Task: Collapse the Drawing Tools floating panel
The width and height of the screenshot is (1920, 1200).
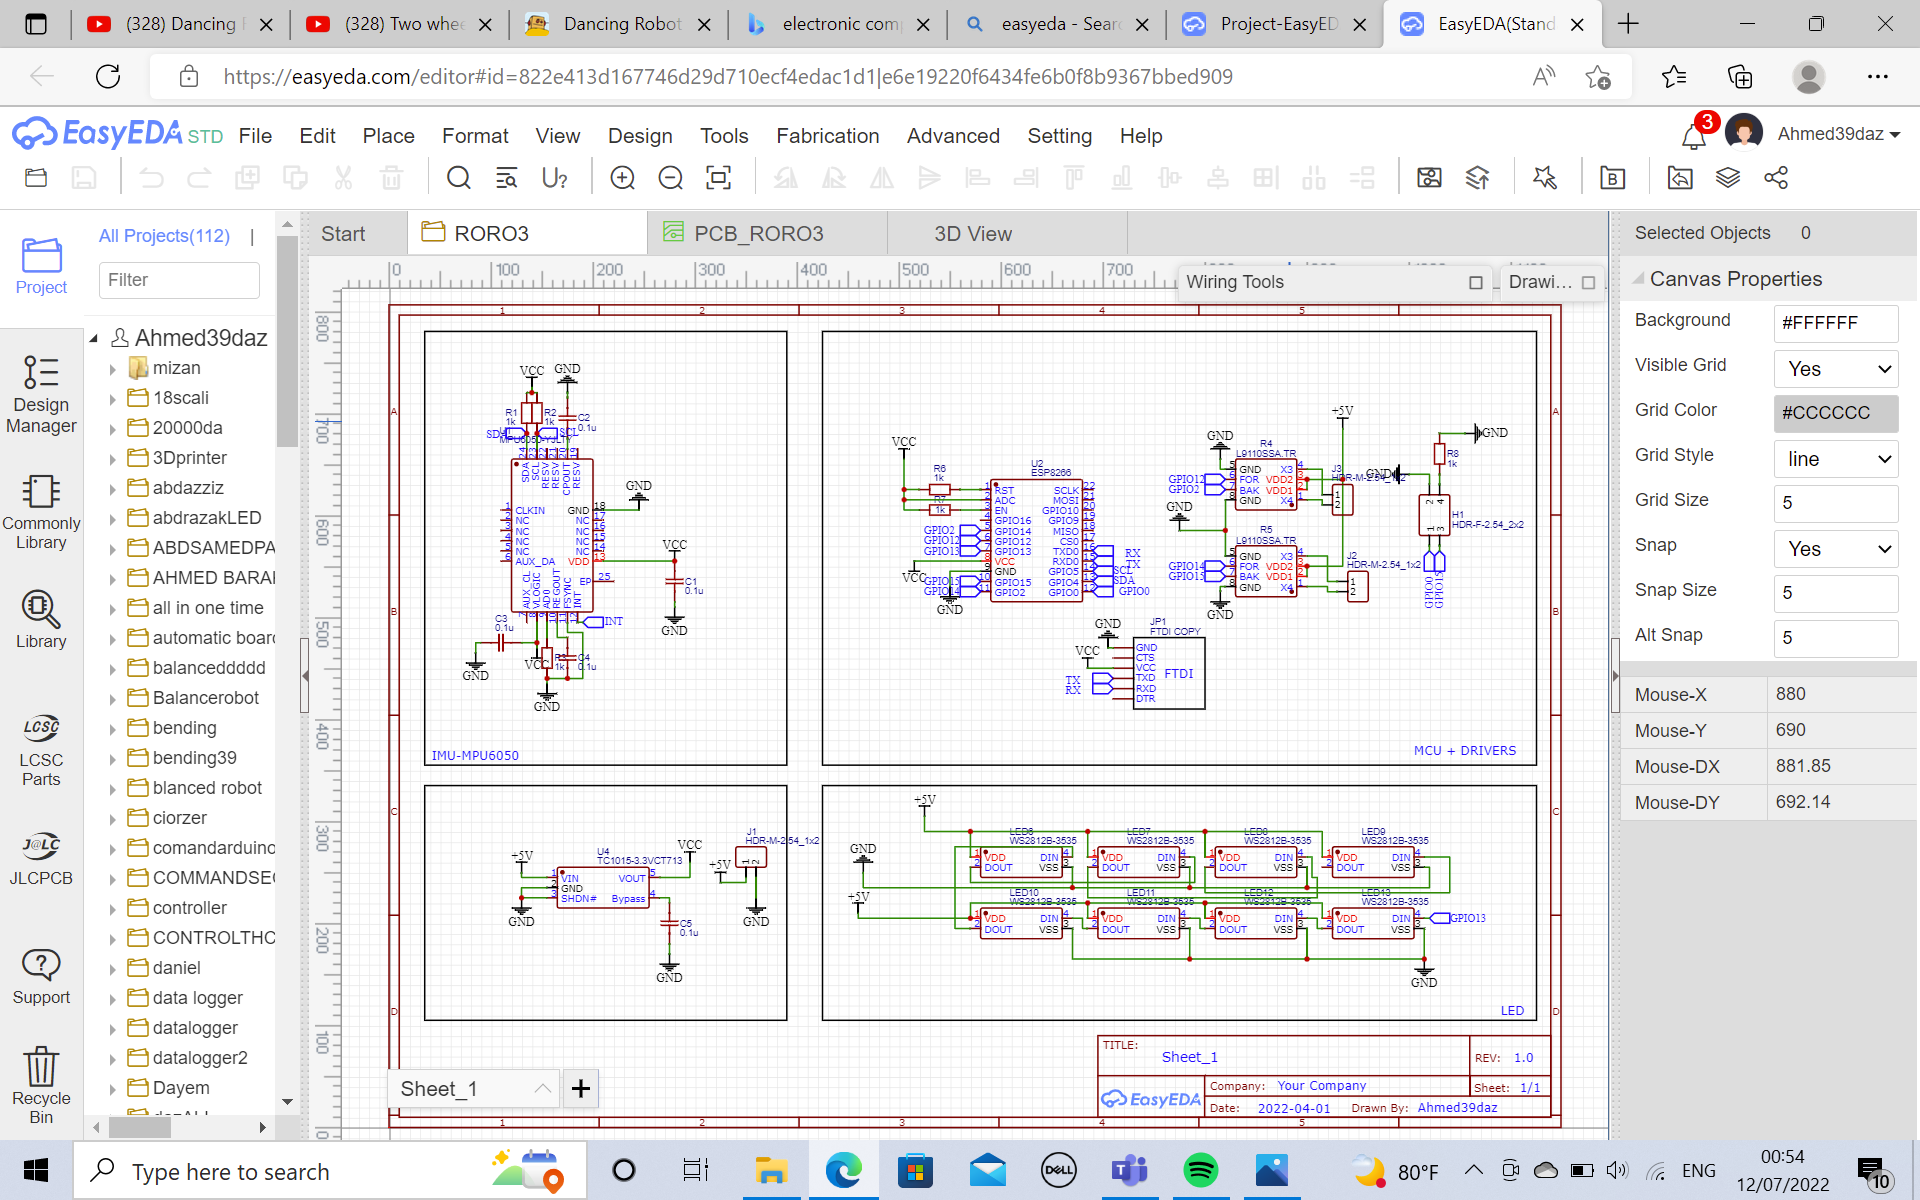Action: [1588, 283]
